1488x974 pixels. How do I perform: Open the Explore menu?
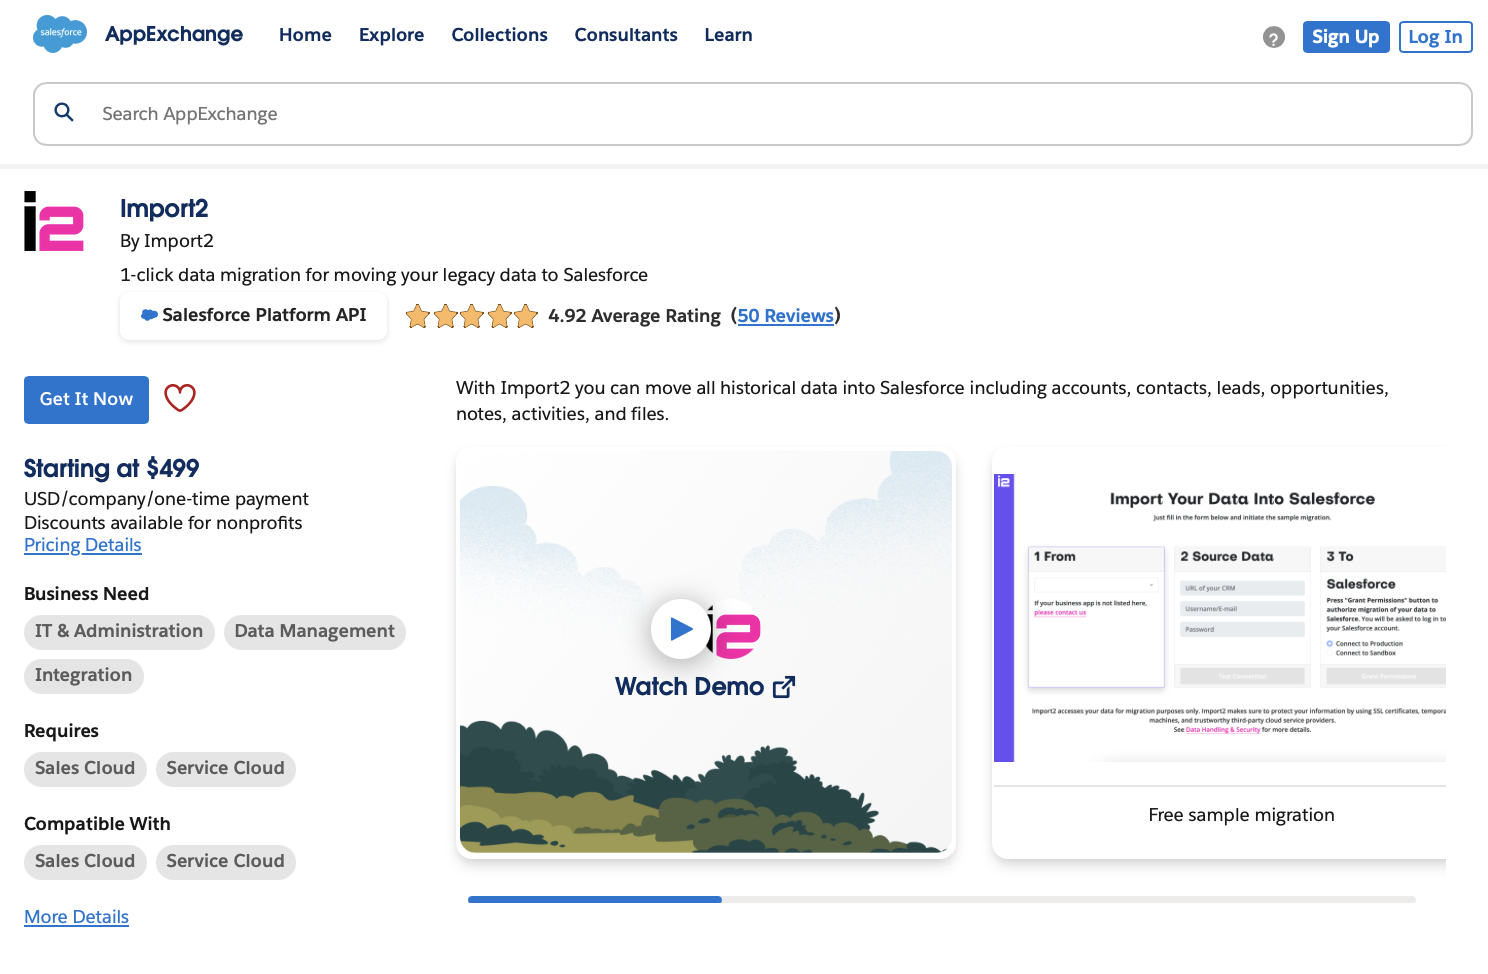point(391,35)
